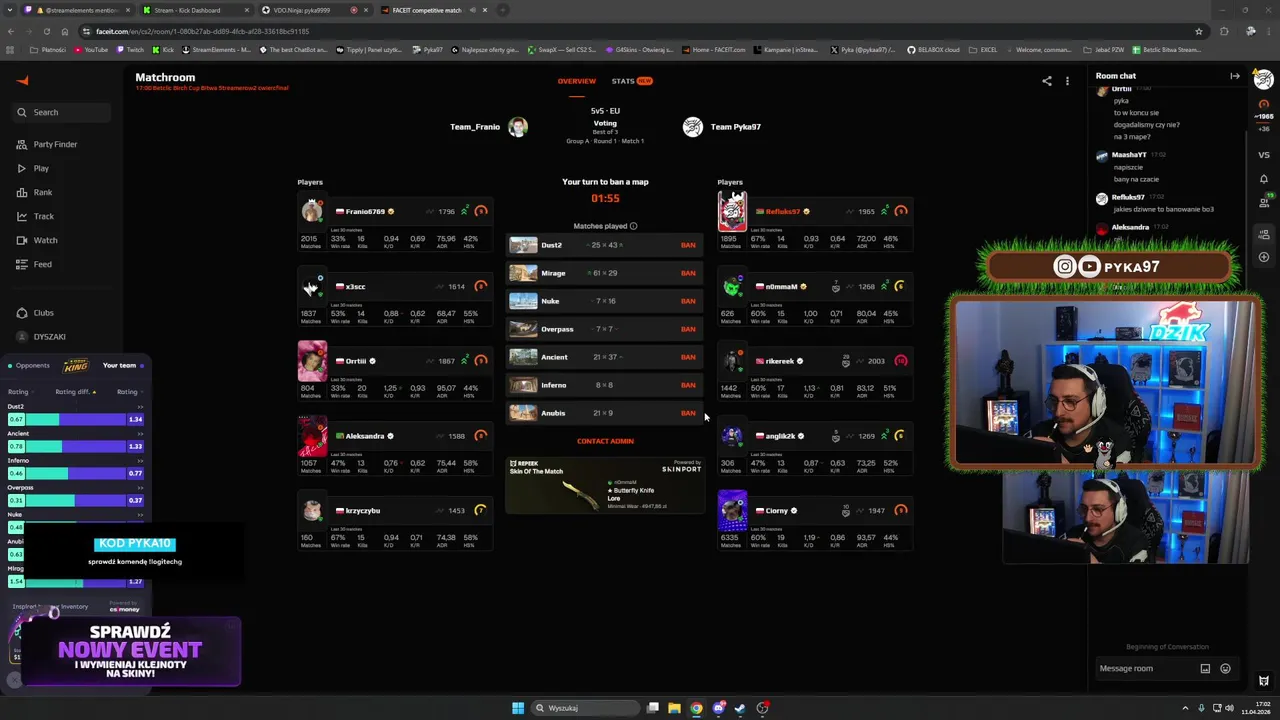The image size is (1280, 720).
Task: Open Chrome from the taskbar
Action: 696,708
